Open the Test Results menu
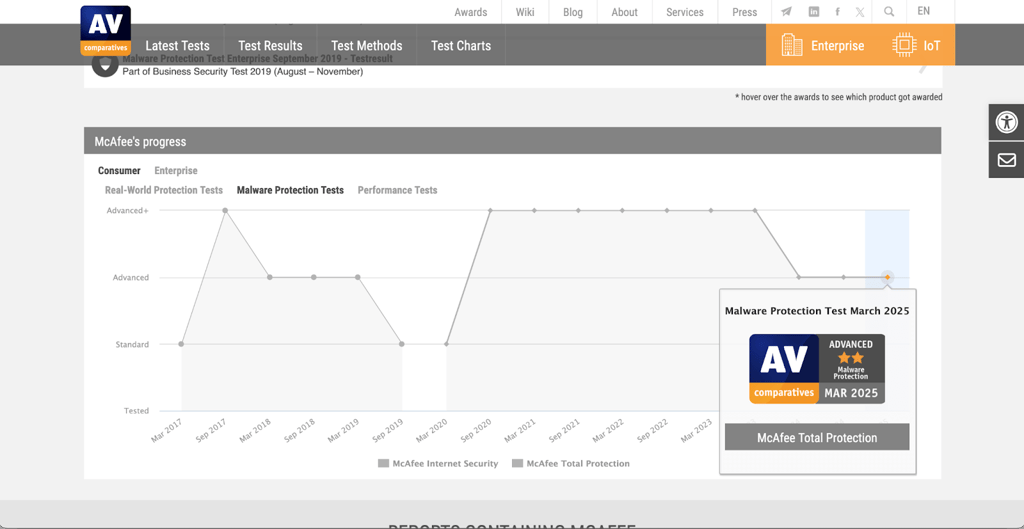This screenshot has height=529, width=1024. [270, 46]
